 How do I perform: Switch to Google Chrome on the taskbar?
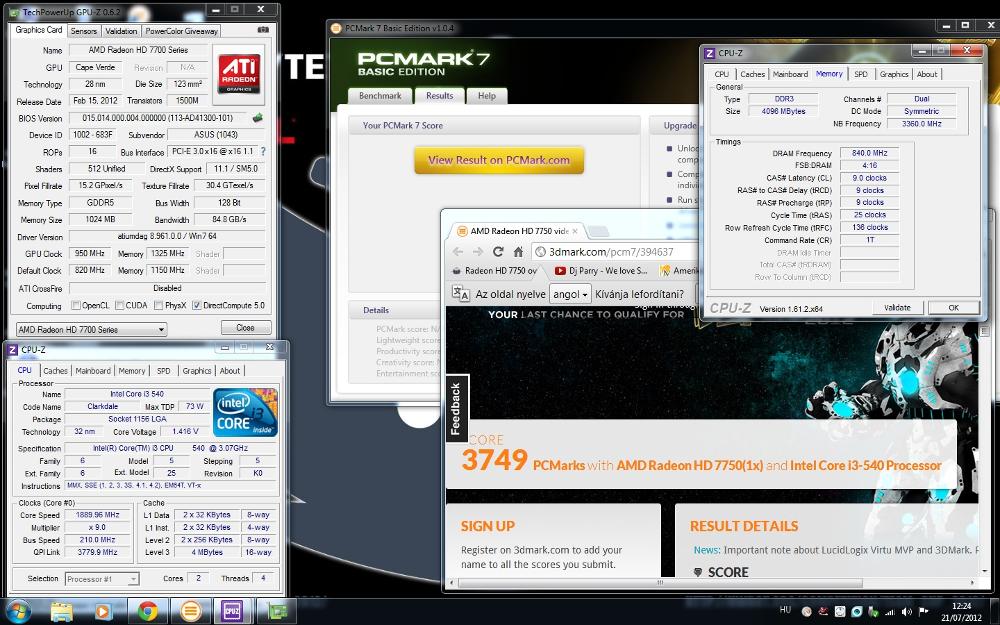(147, 612)
